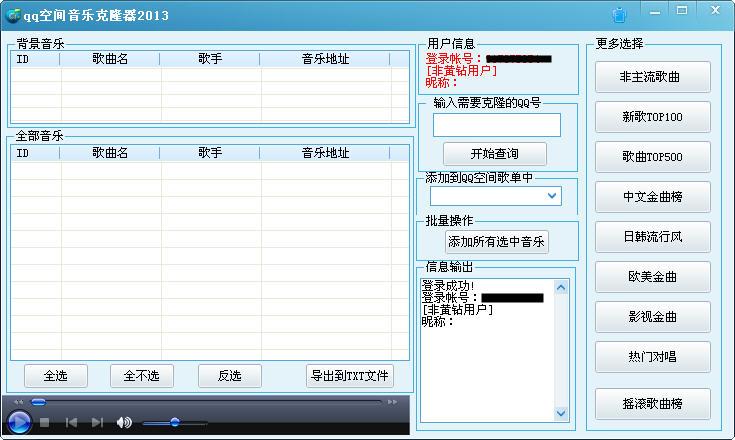Adjust the volume slider knob

pos(175,422)
